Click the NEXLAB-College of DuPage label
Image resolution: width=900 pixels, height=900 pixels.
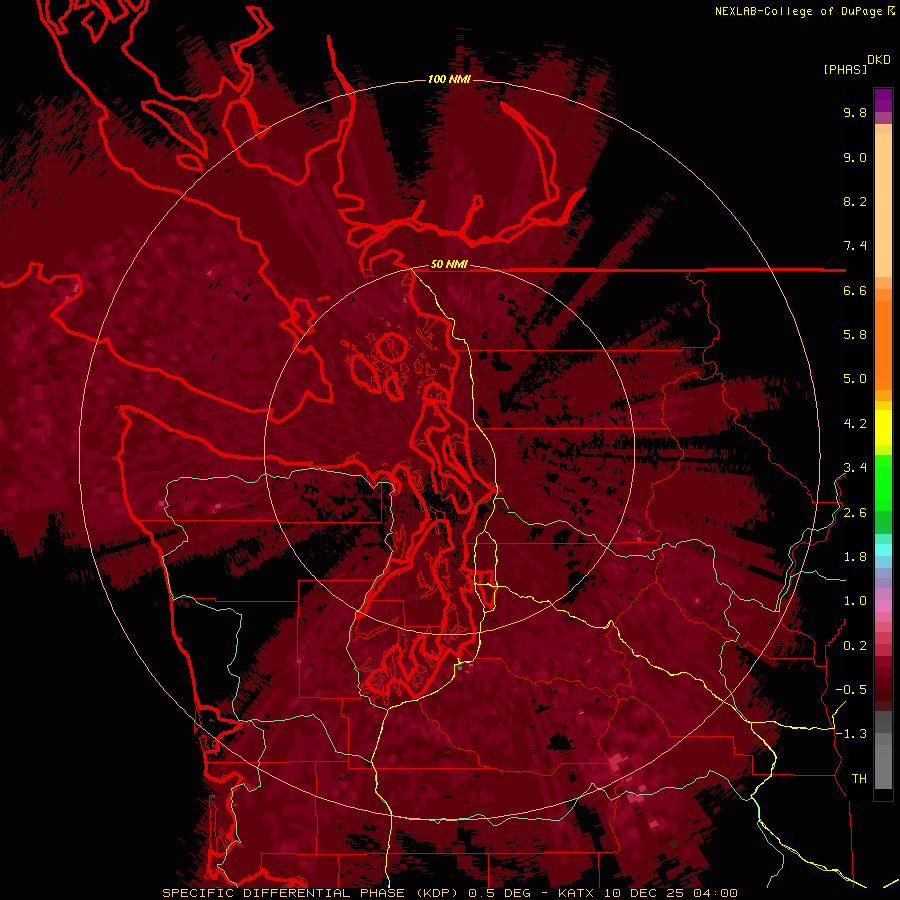click(x=804, y=11)
